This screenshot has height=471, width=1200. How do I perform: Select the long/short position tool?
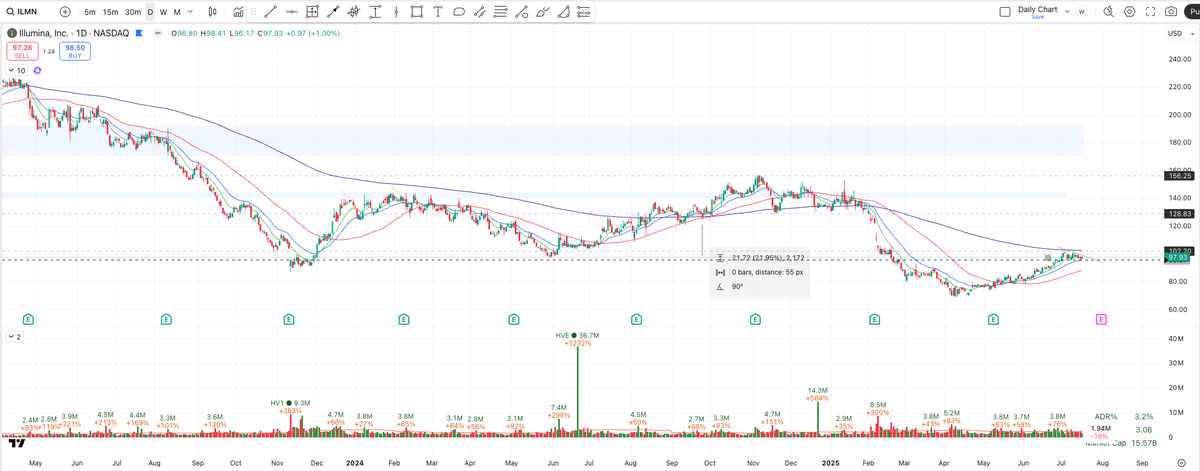(x=583, y=12)
